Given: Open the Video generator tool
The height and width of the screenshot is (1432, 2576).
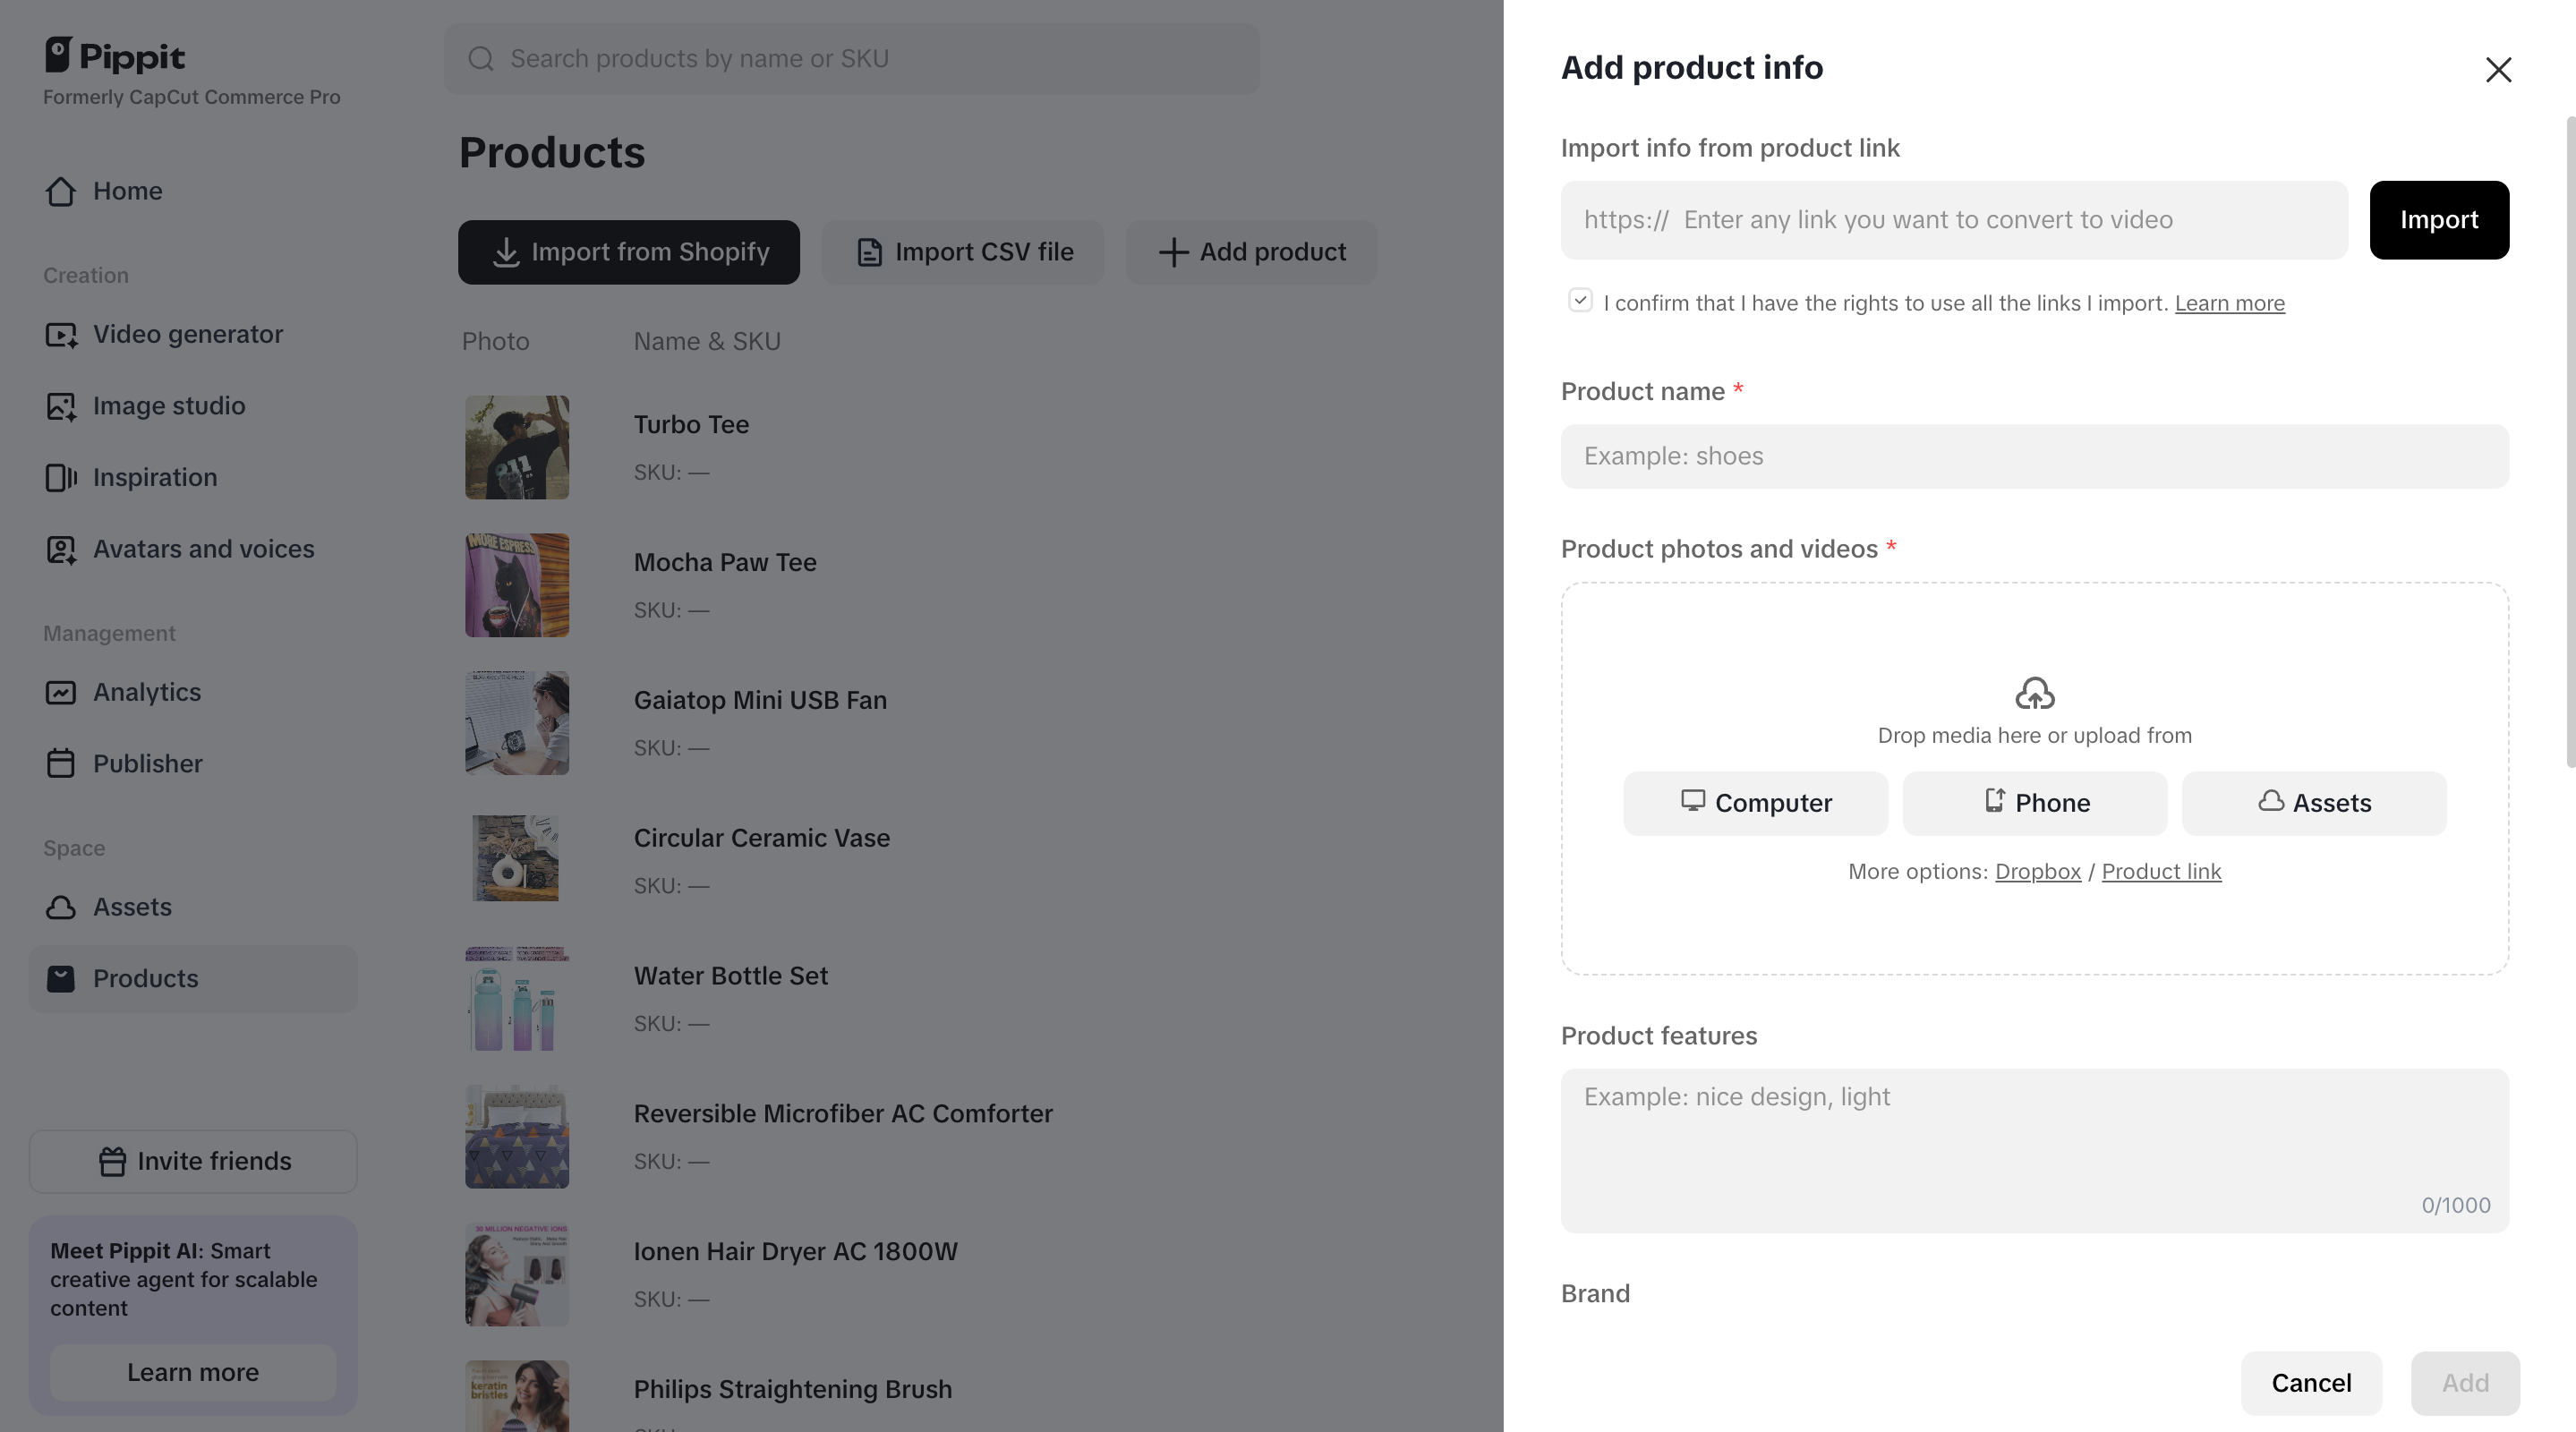Looking at the screenshot, I should (x=187, y=334).
